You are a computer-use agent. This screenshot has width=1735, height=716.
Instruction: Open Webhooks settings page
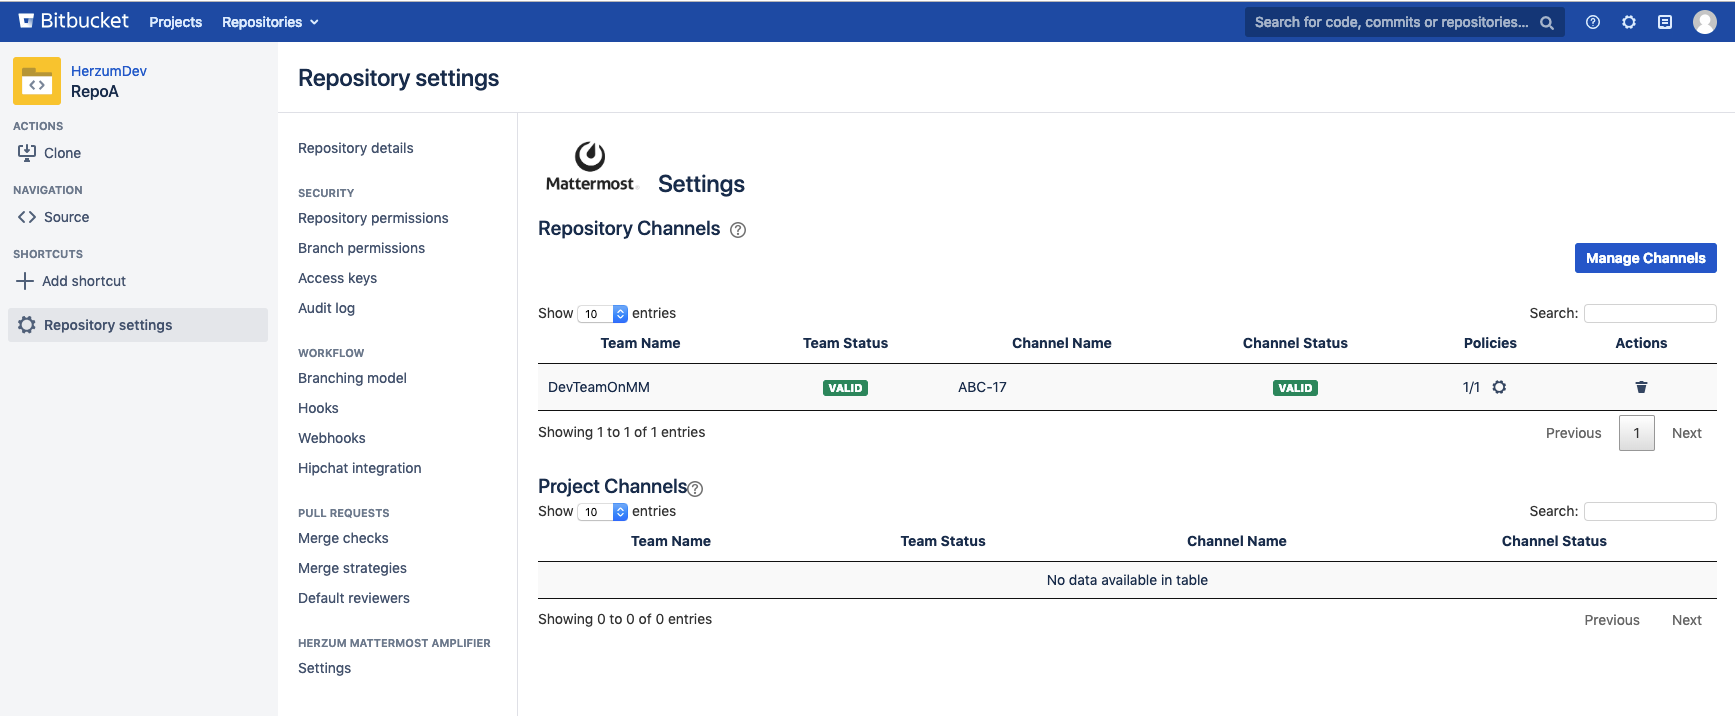[x=331, y=438]
